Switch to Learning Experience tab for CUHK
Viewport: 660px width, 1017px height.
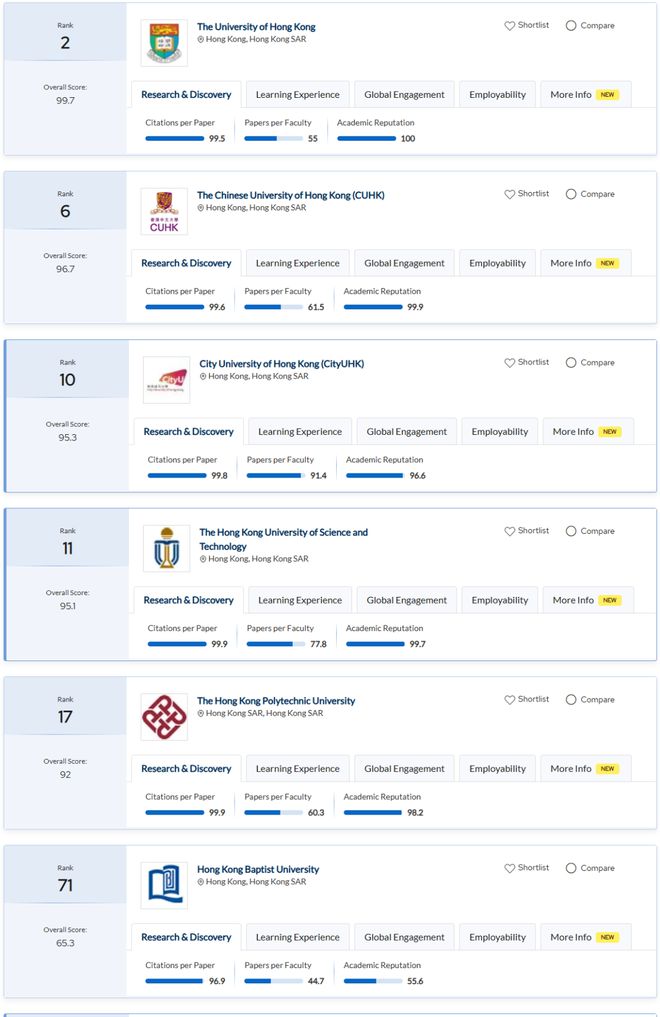click(x=298, y=263)
